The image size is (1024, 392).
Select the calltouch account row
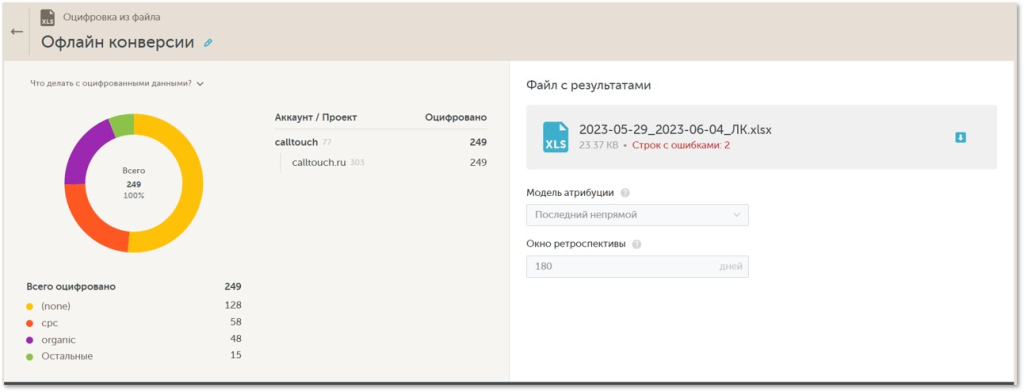(381, 142)
